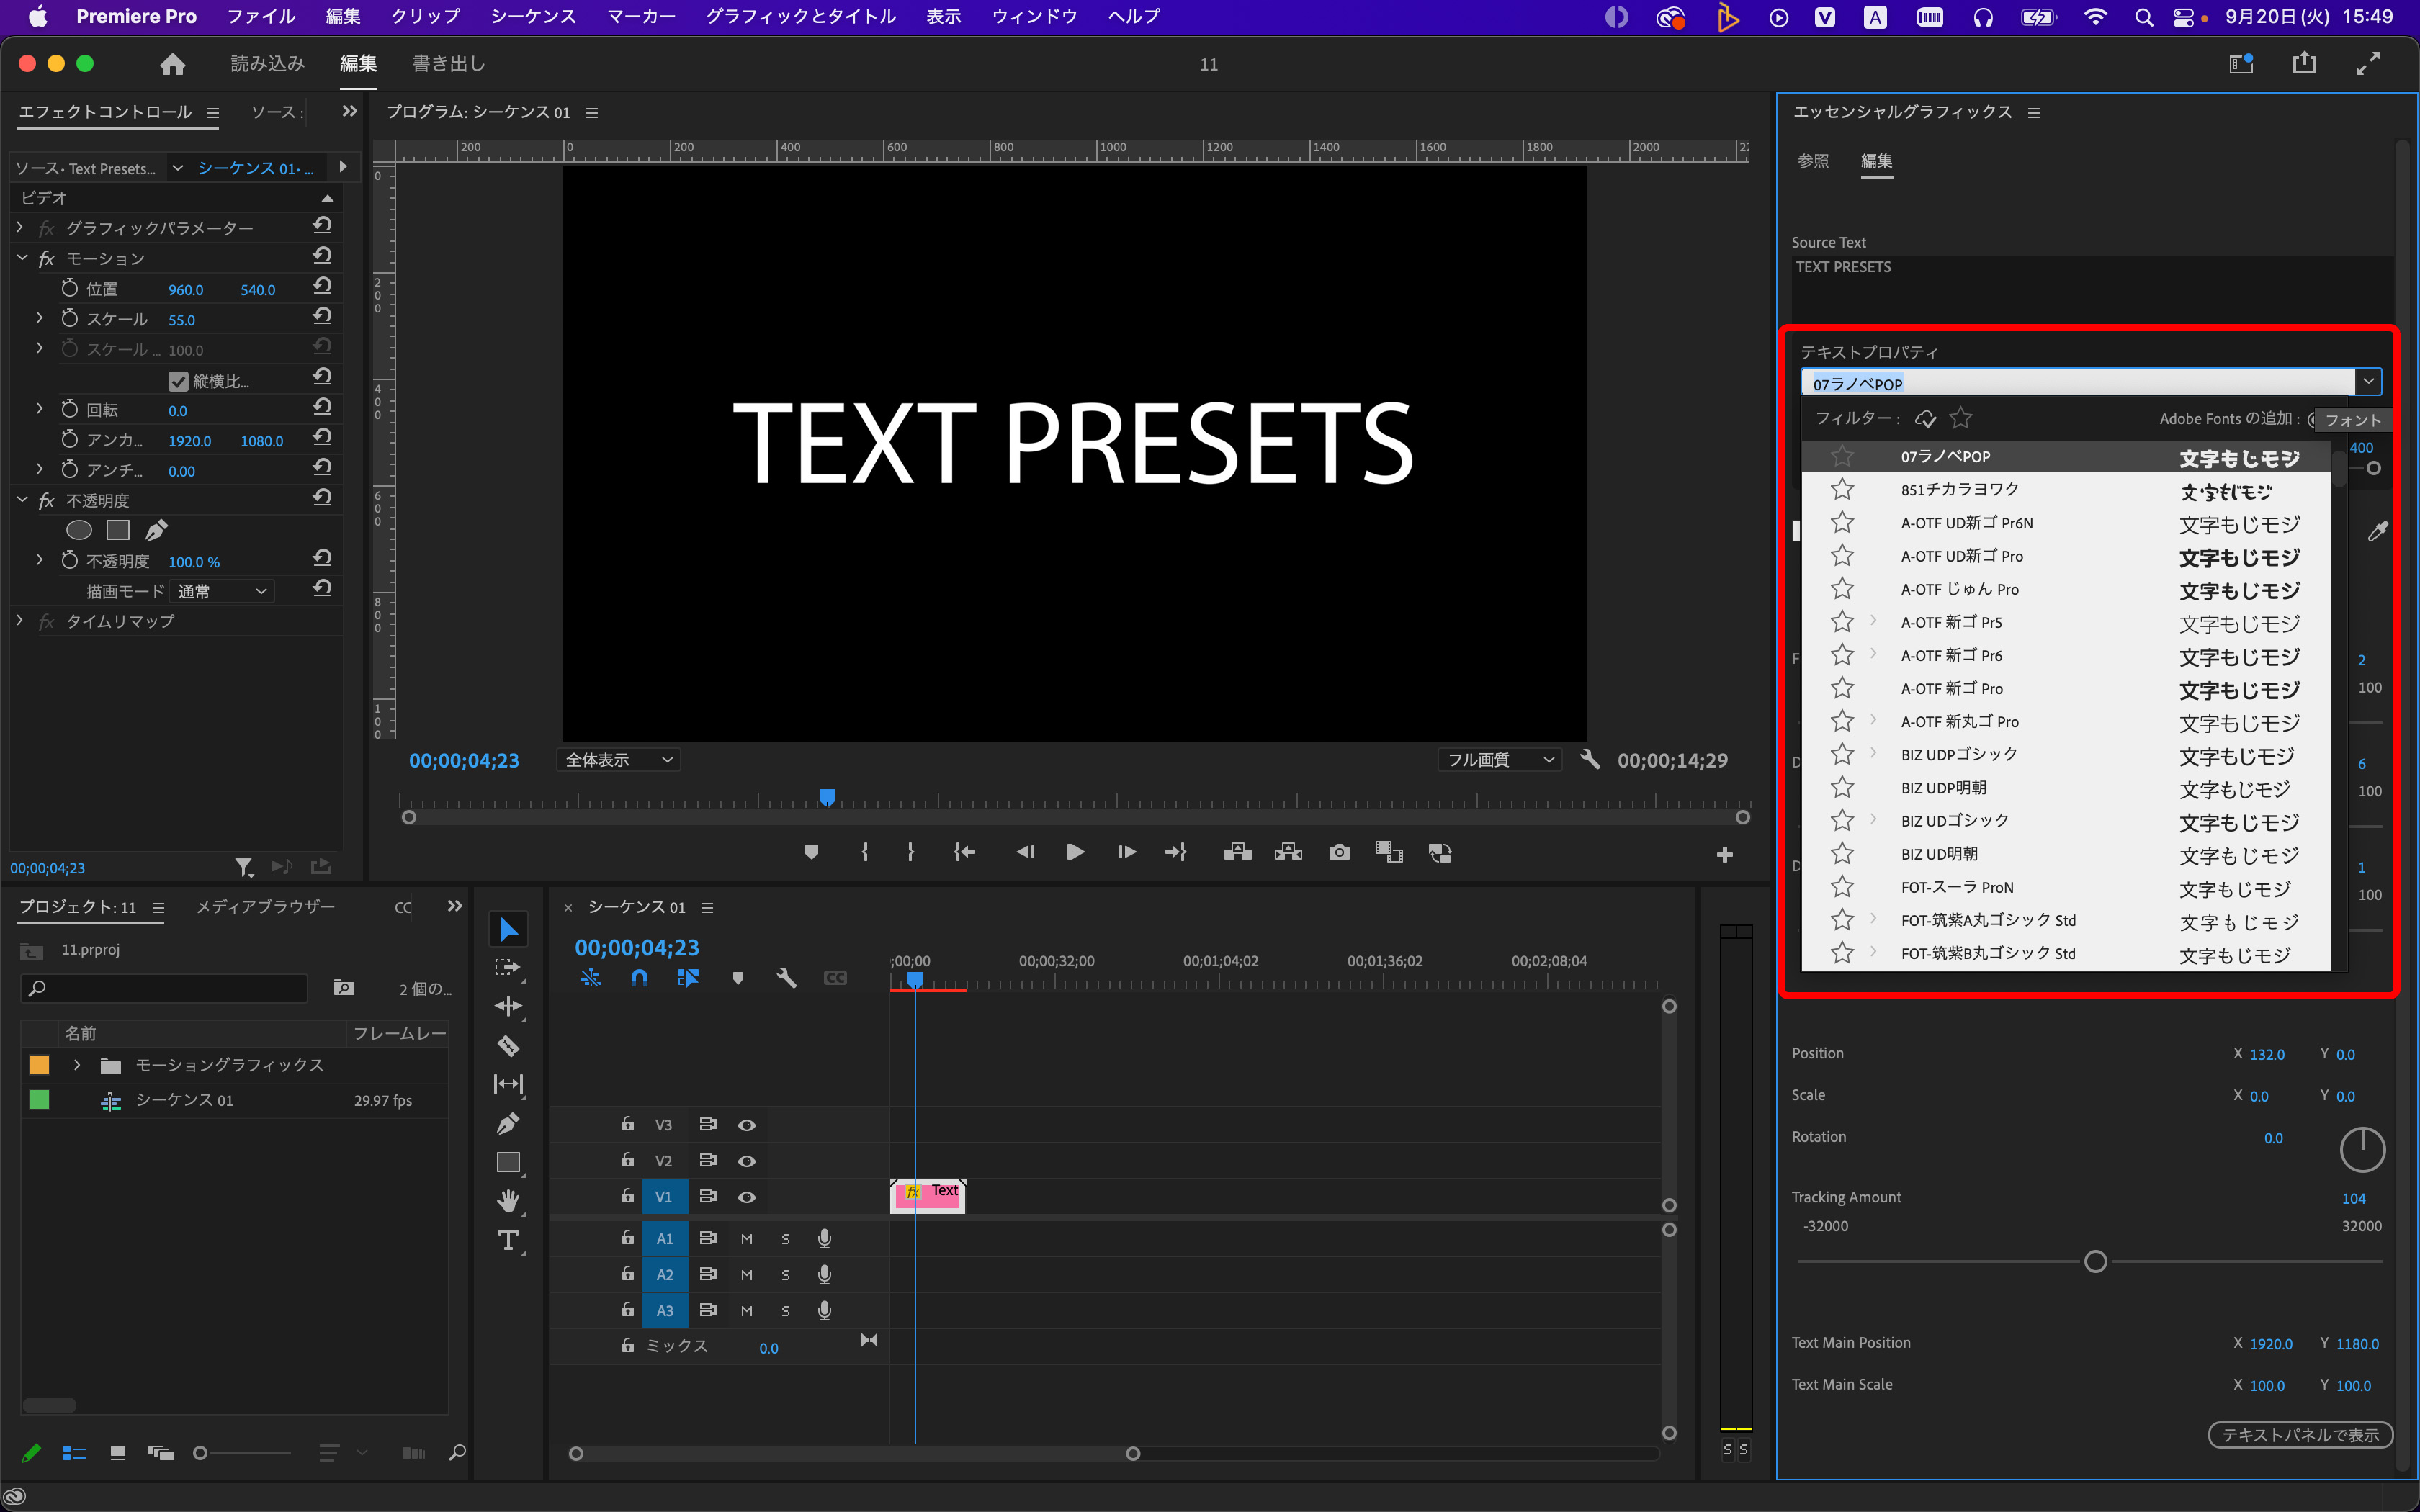Solo audio track A2

pos(785,1275)
